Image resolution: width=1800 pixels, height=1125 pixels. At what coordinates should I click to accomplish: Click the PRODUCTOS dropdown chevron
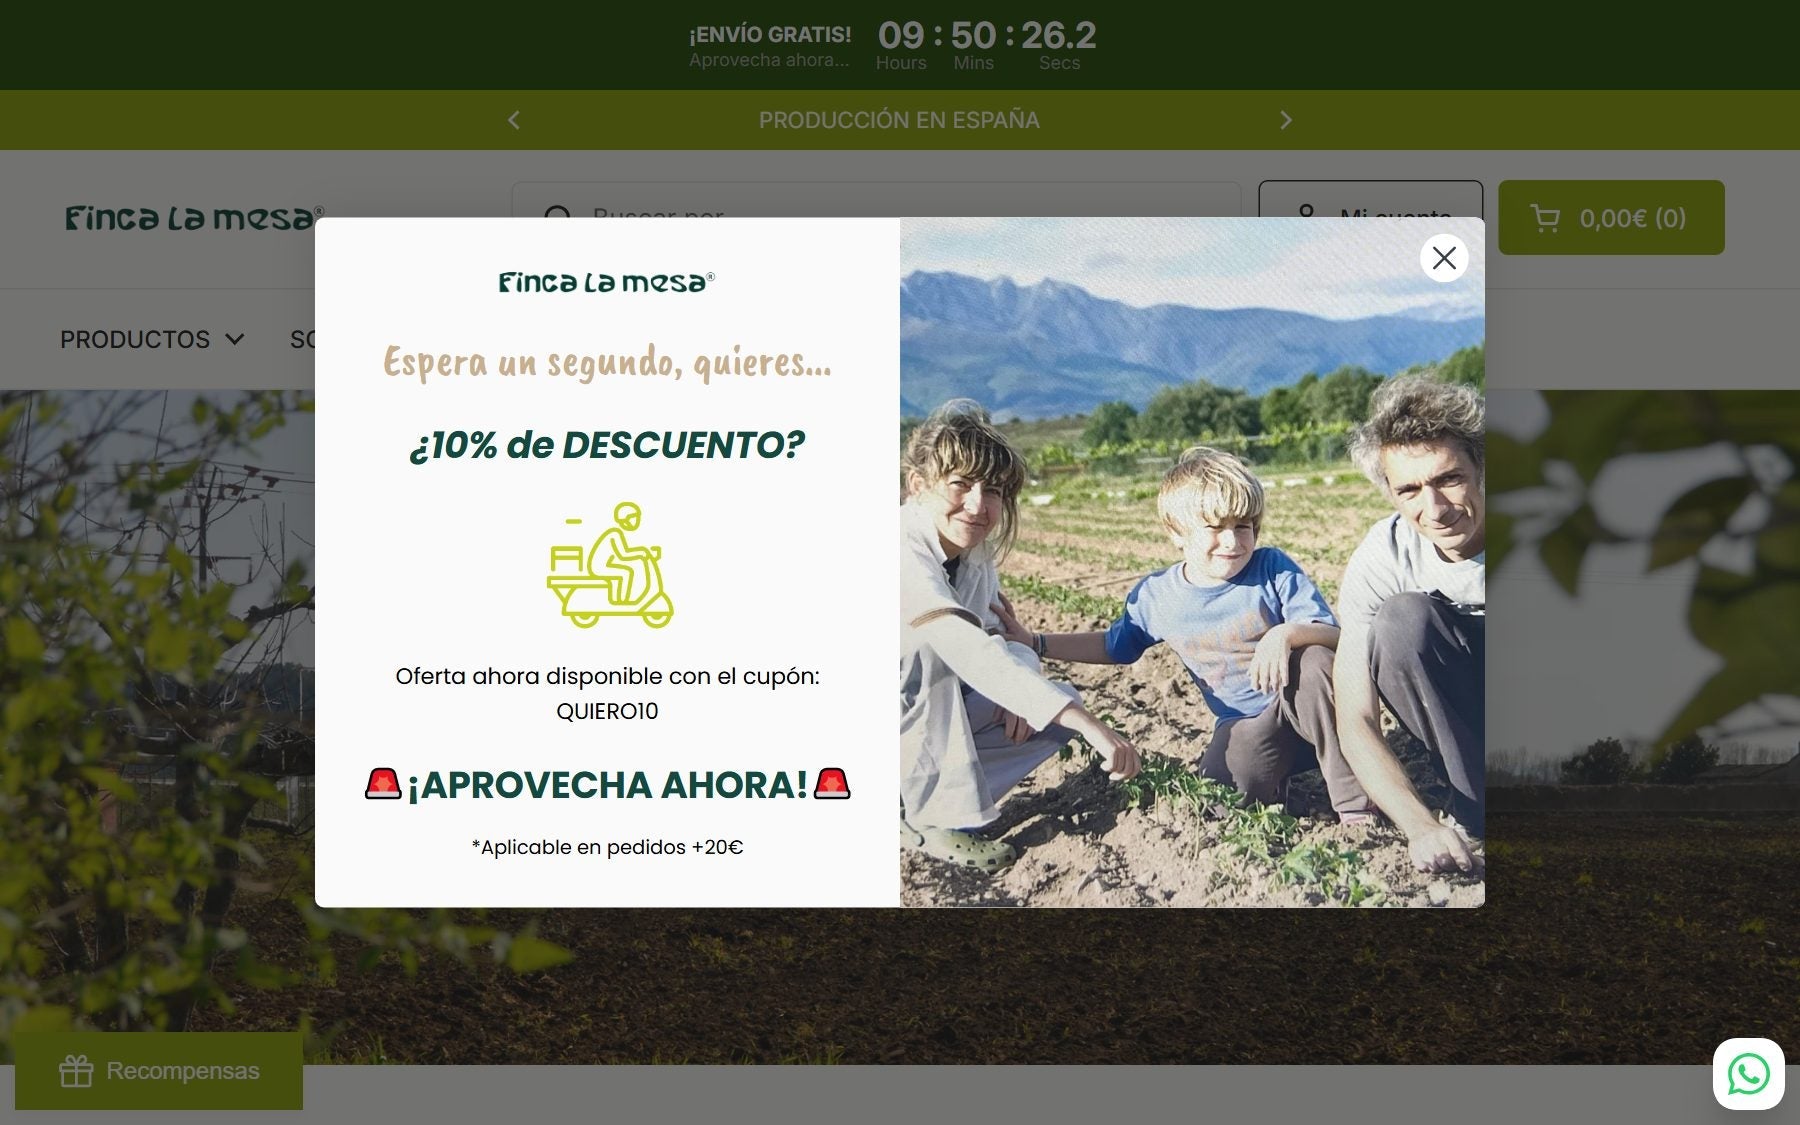235,340
